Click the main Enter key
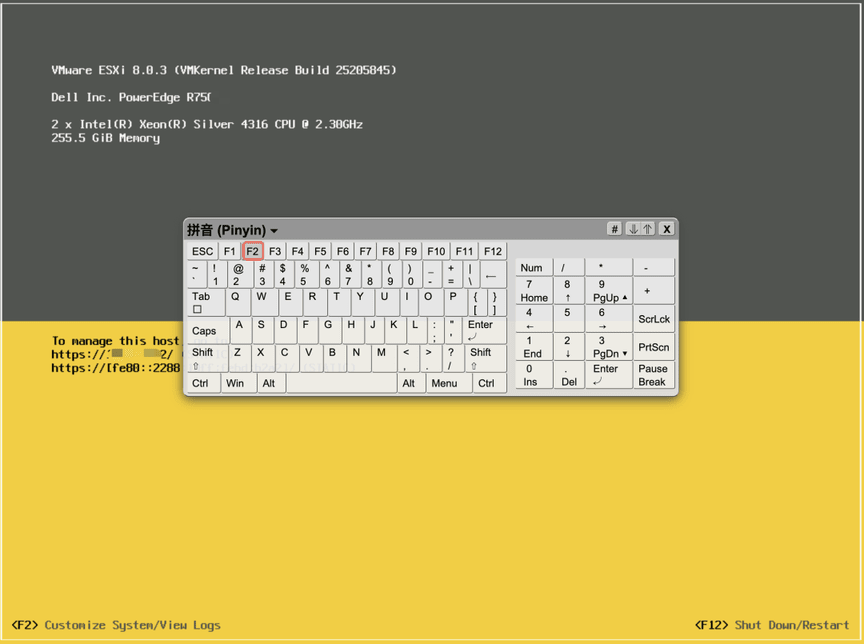 click(x=485, y=331)
